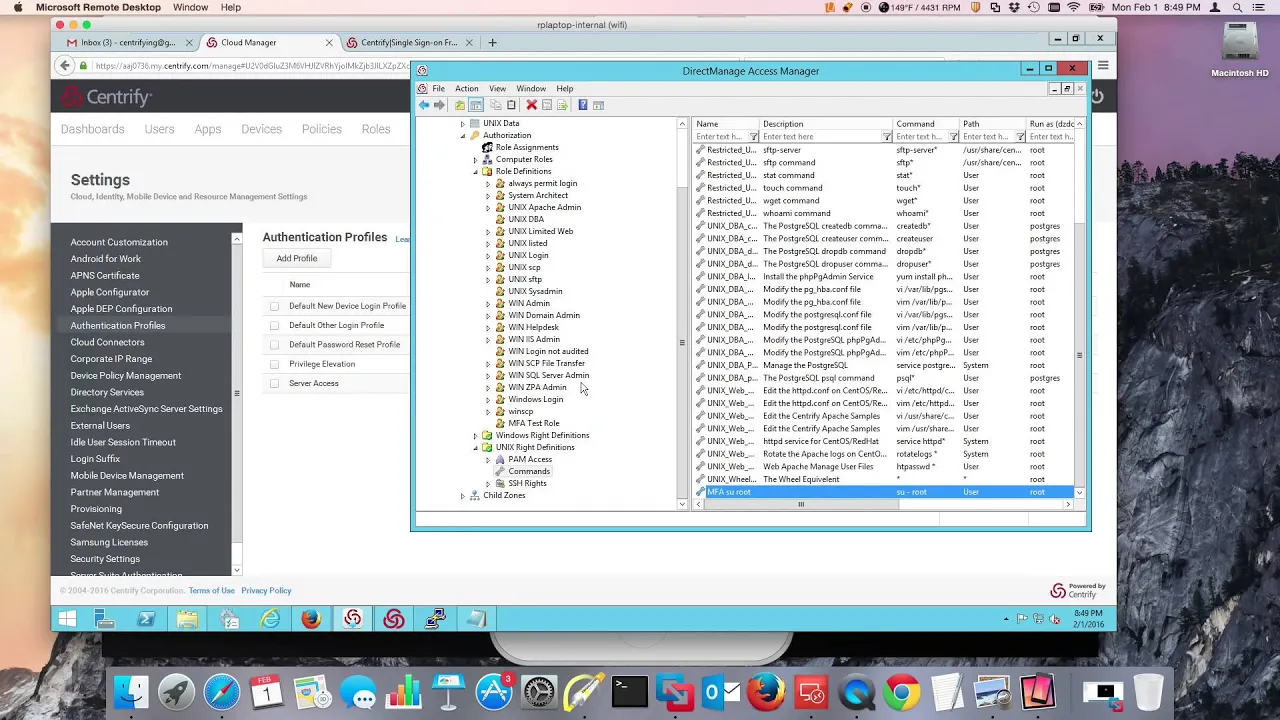Screen dimensions: 1280x720
Task: Click the blue Help toolbar icon
Action: pos(582,105)
